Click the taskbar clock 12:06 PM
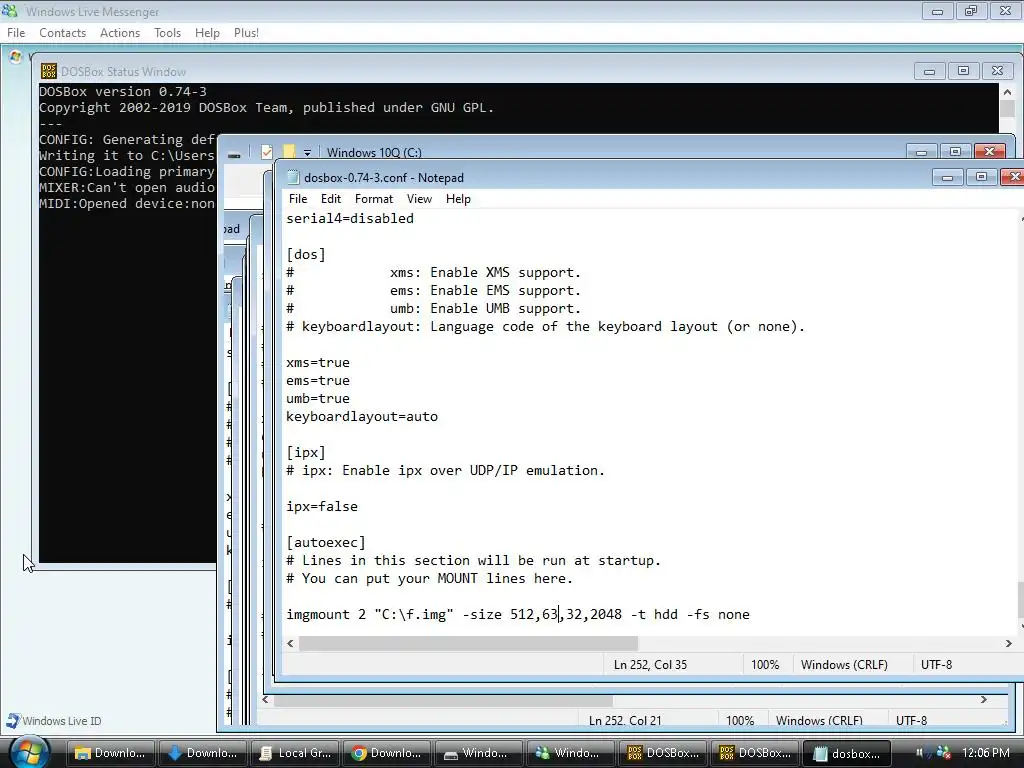Screen dimensions: 1024x768 pyautogui.click(x=985, y=753)
